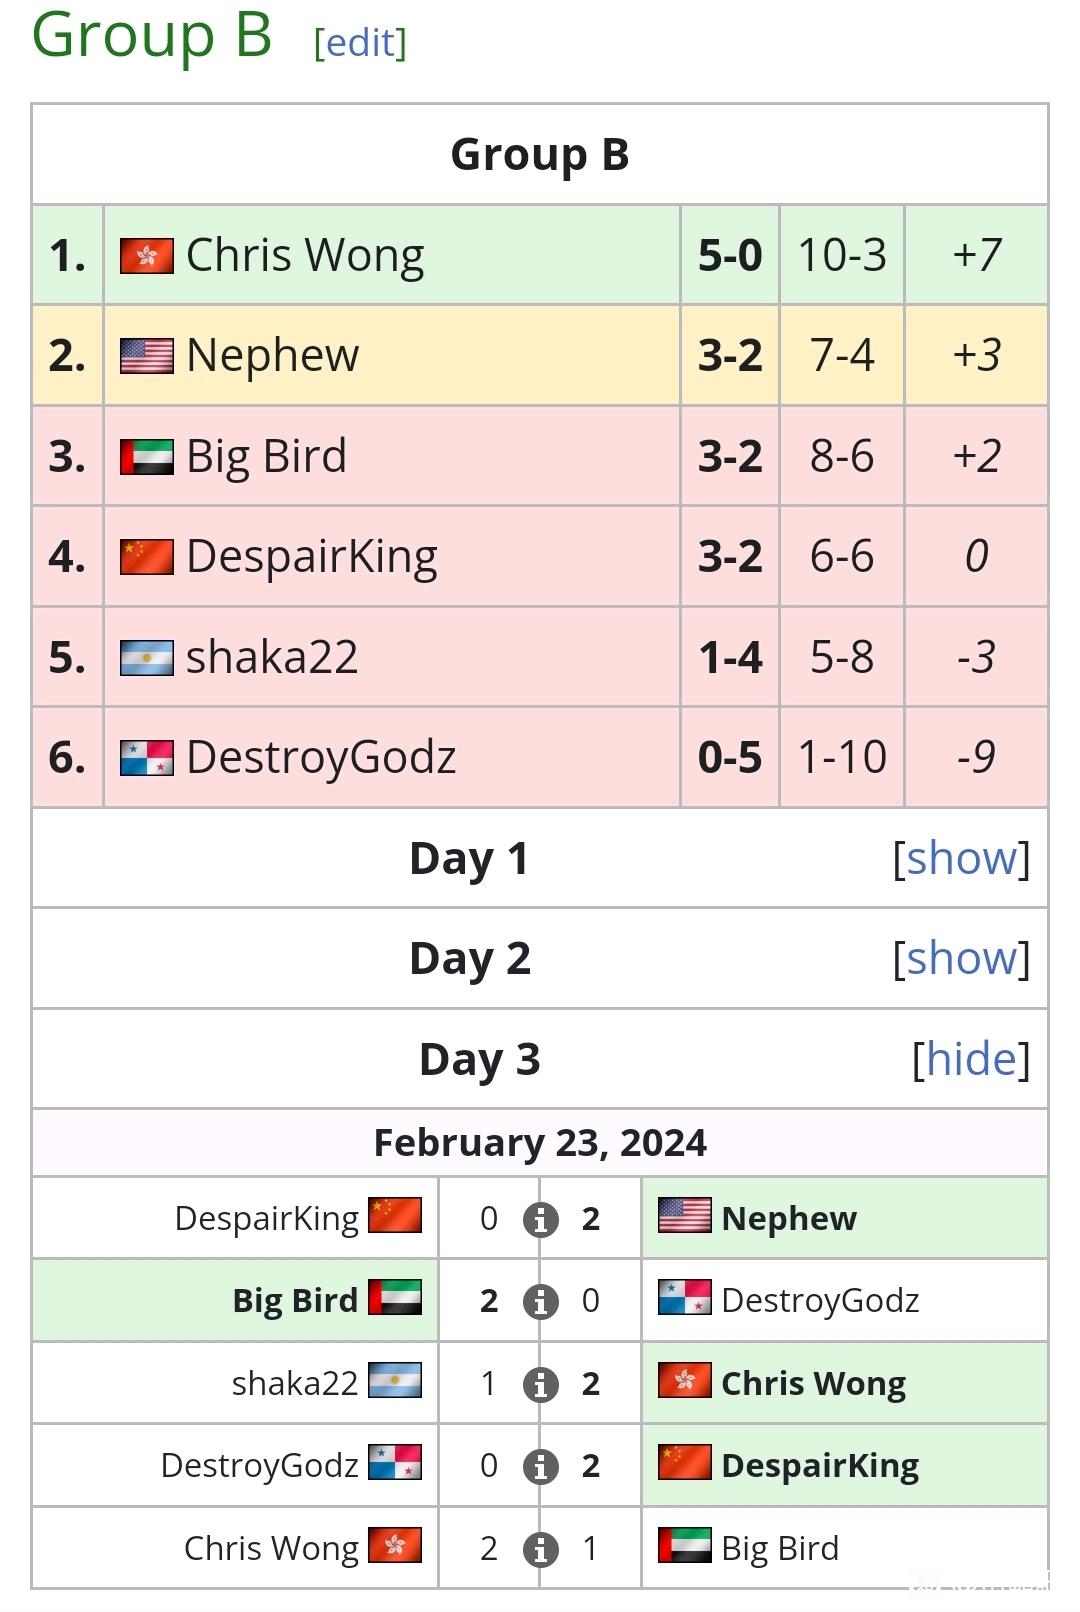
Task: Open match info for Big Bird vs DestroyGodz
Action: click(x=540, y=1301)
